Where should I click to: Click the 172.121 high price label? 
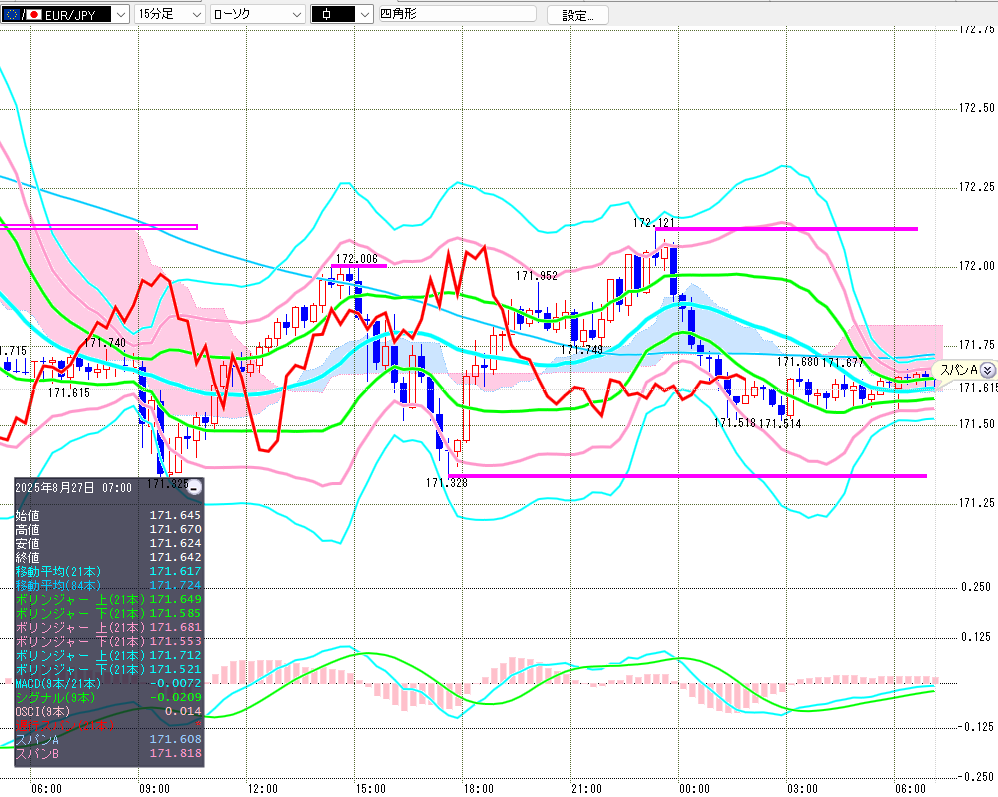click(x=652, y=223)
